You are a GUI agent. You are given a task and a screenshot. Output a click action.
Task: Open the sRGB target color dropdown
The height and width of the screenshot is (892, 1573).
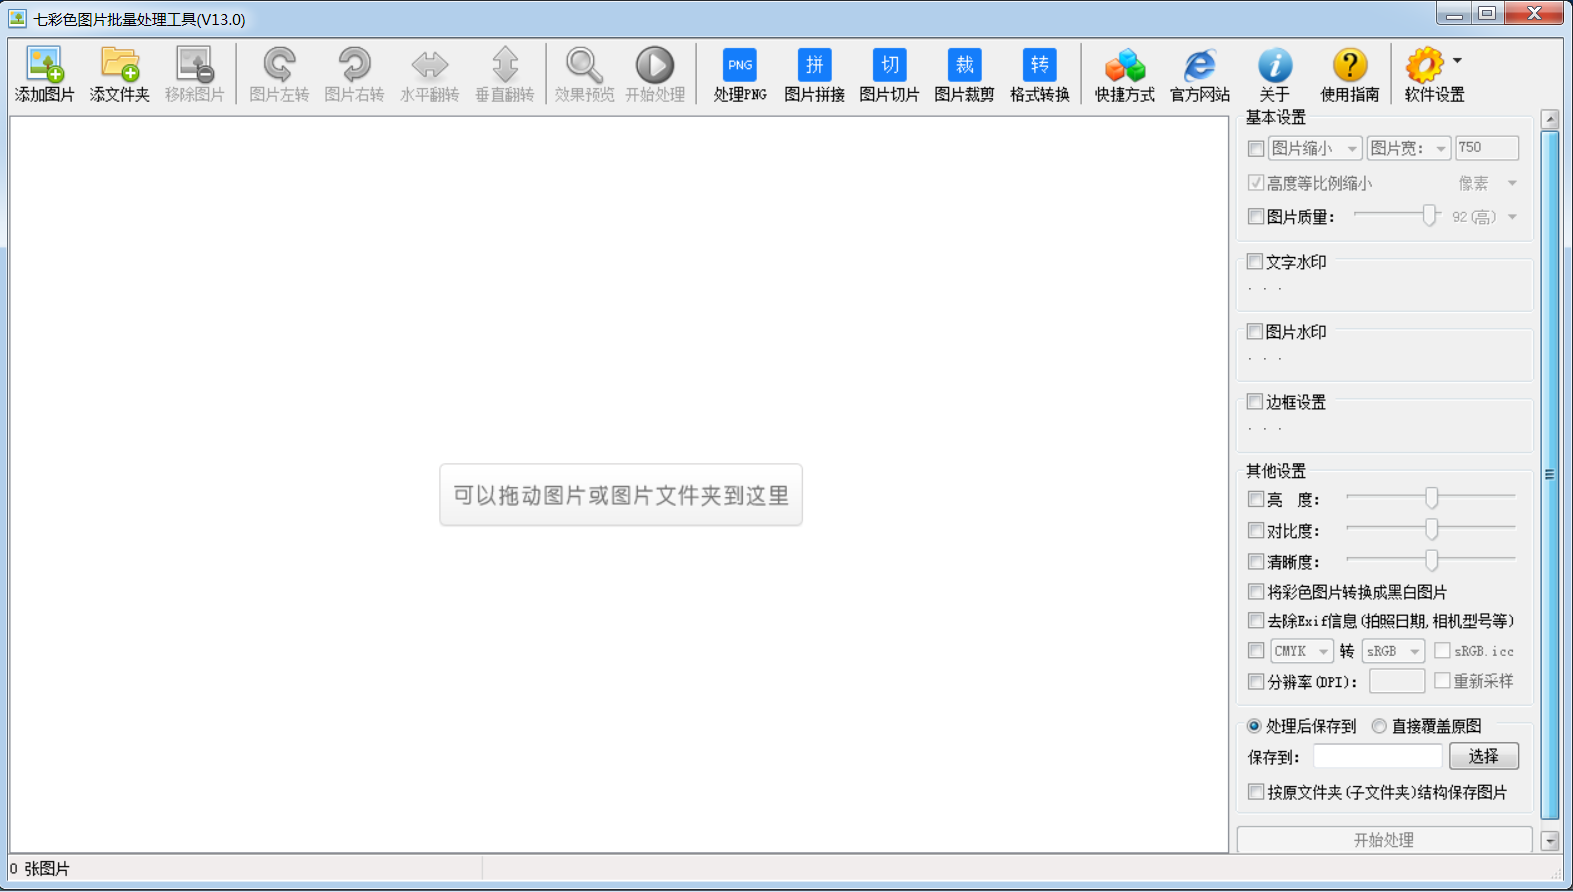coord(1394,651)
